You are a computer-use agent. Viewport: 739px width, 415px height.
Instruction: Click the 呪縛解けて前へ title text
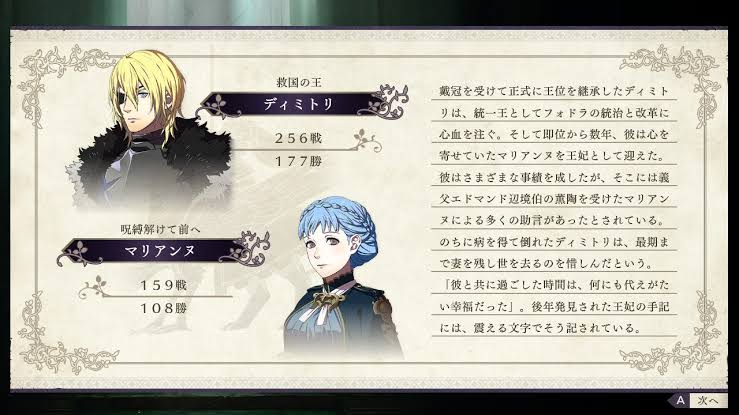click(160, 229)
